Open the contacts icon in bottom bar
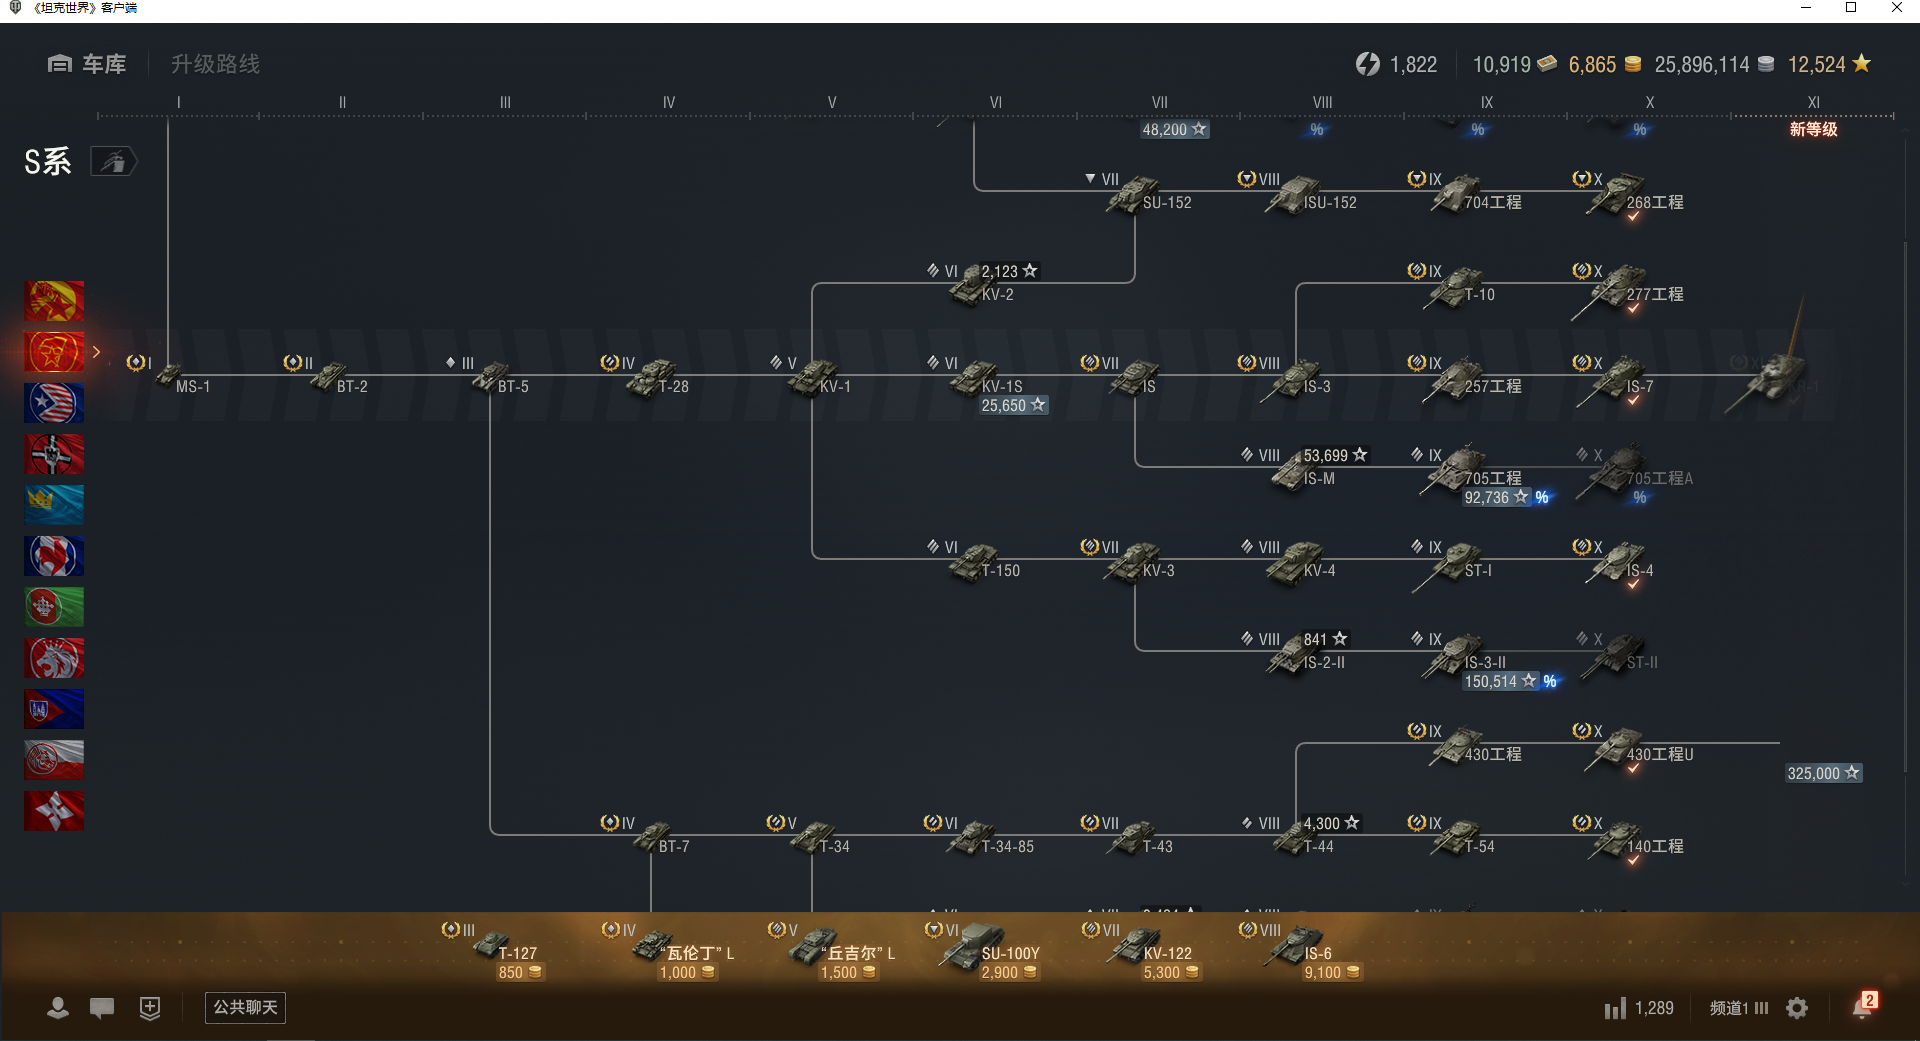Screen dimensions: 1920x1041 [x=58, y=1008]
